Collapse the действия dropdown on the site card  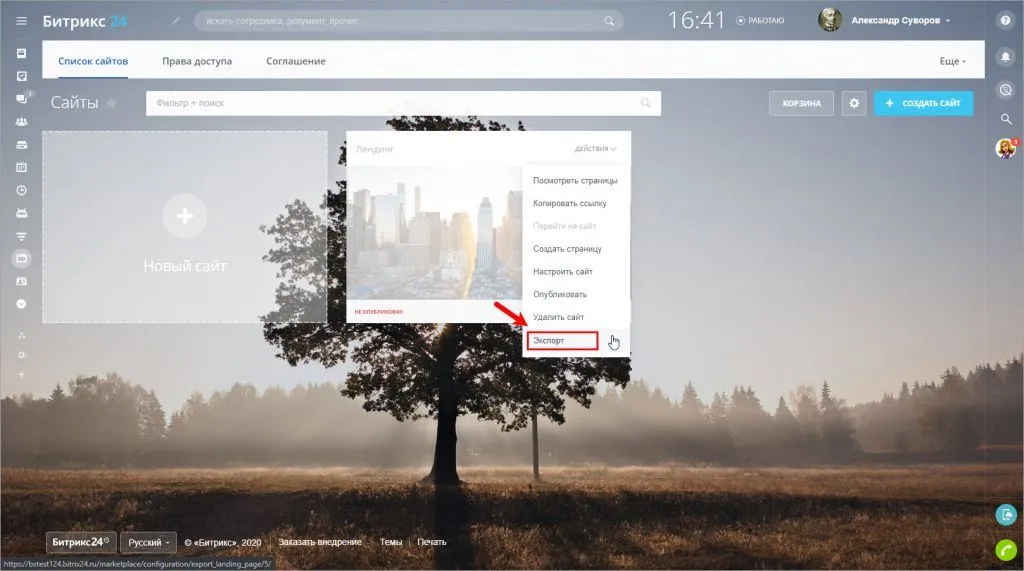(595, 149)
